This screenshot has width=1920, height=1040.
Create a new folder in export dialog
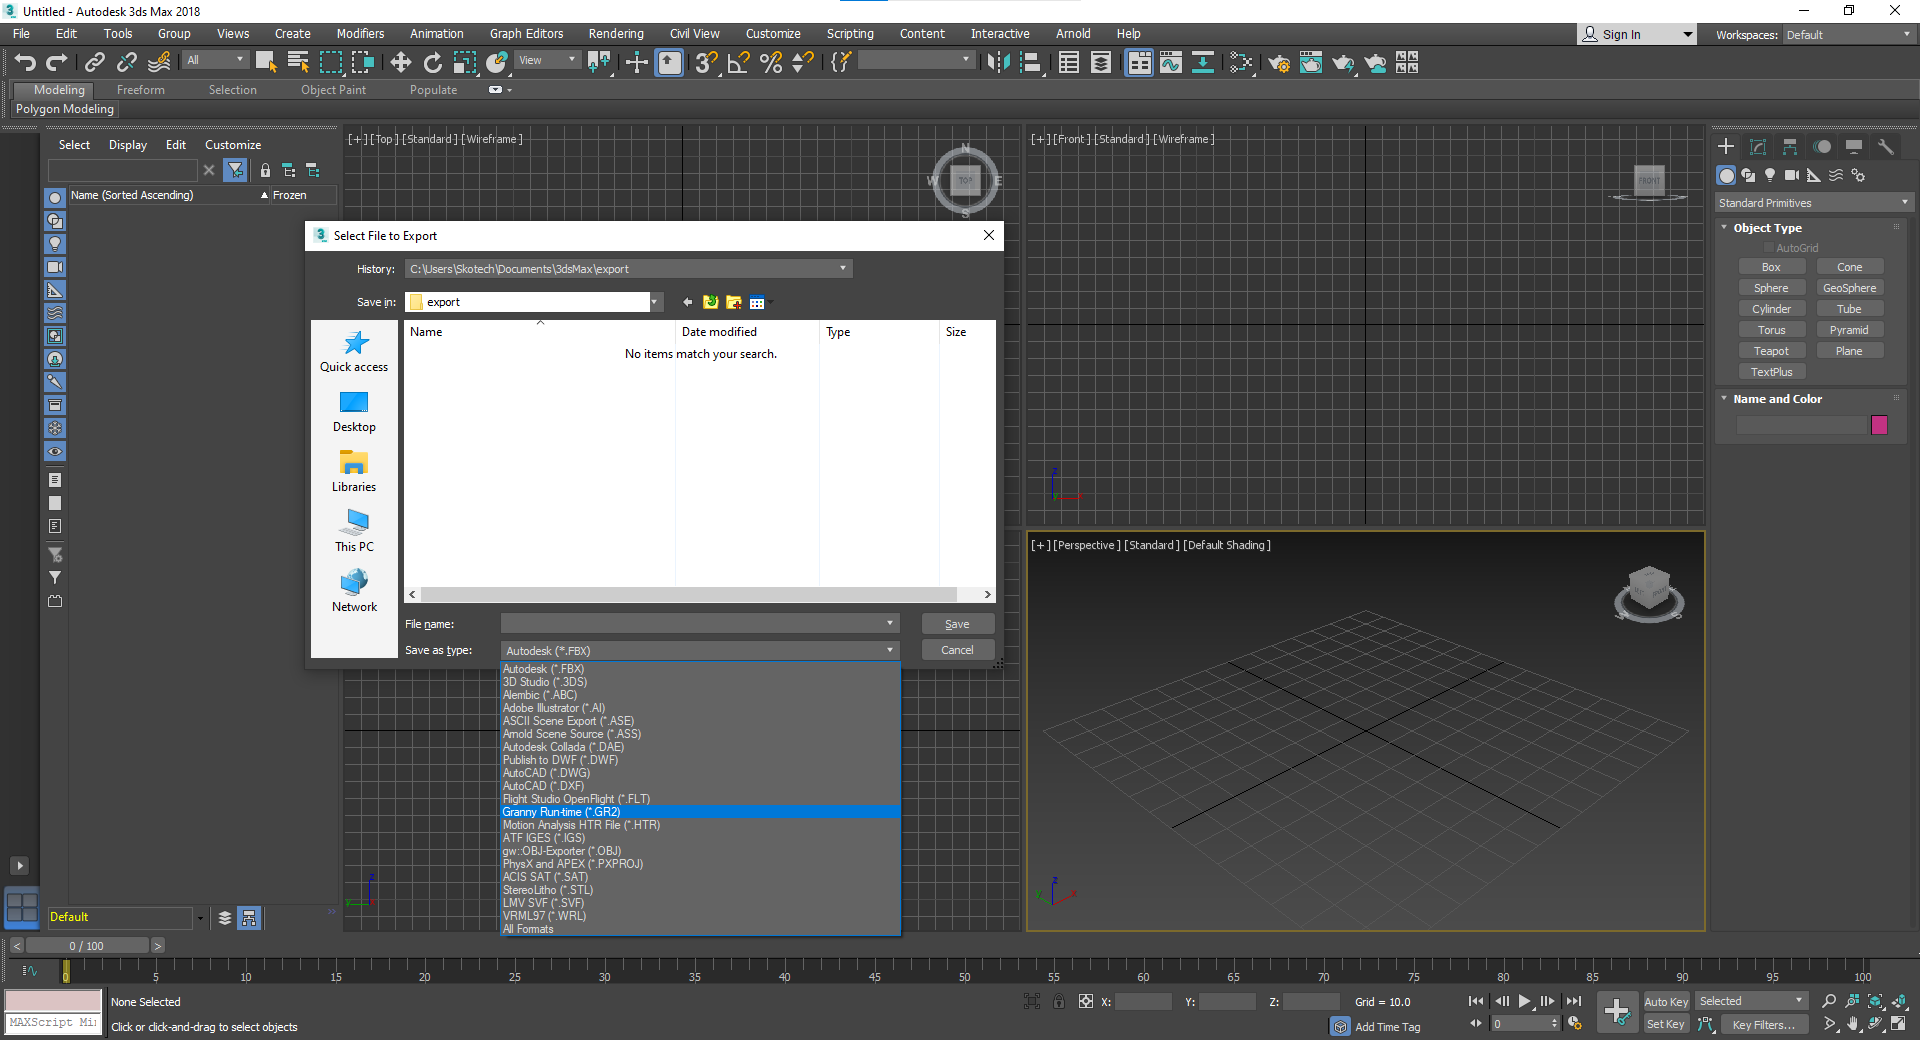[x=734, y=302]
